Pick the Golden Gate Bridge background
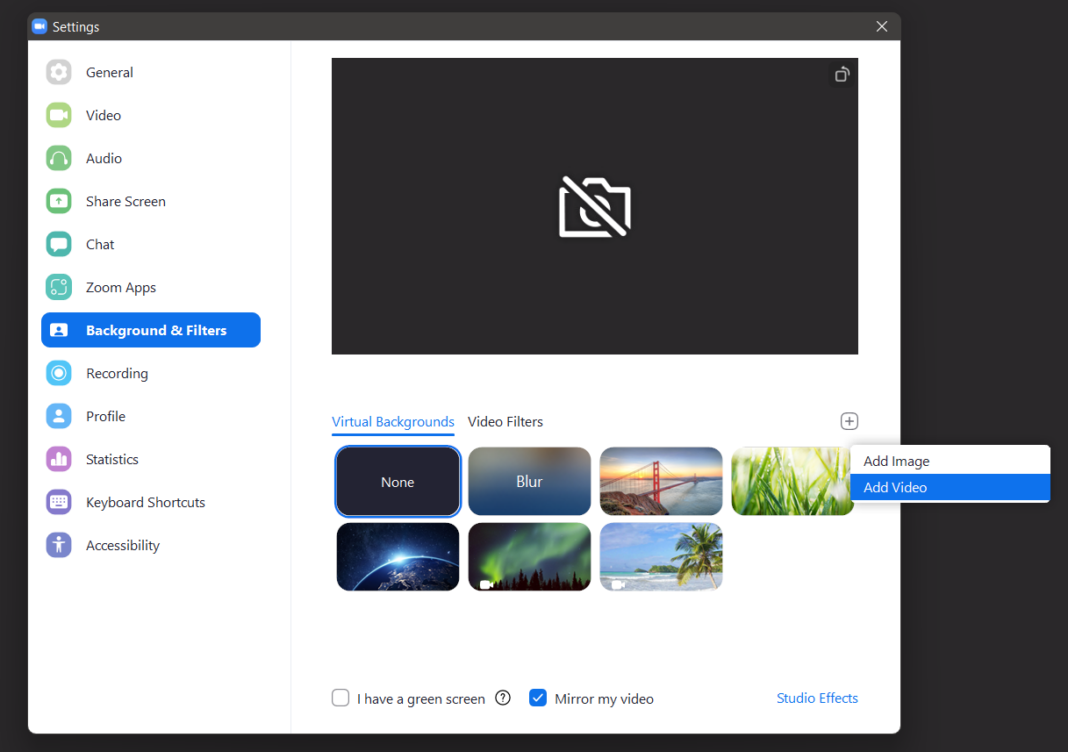This screenshot has width=1068, height=752. pyautogui.click(x=661, y=481)
